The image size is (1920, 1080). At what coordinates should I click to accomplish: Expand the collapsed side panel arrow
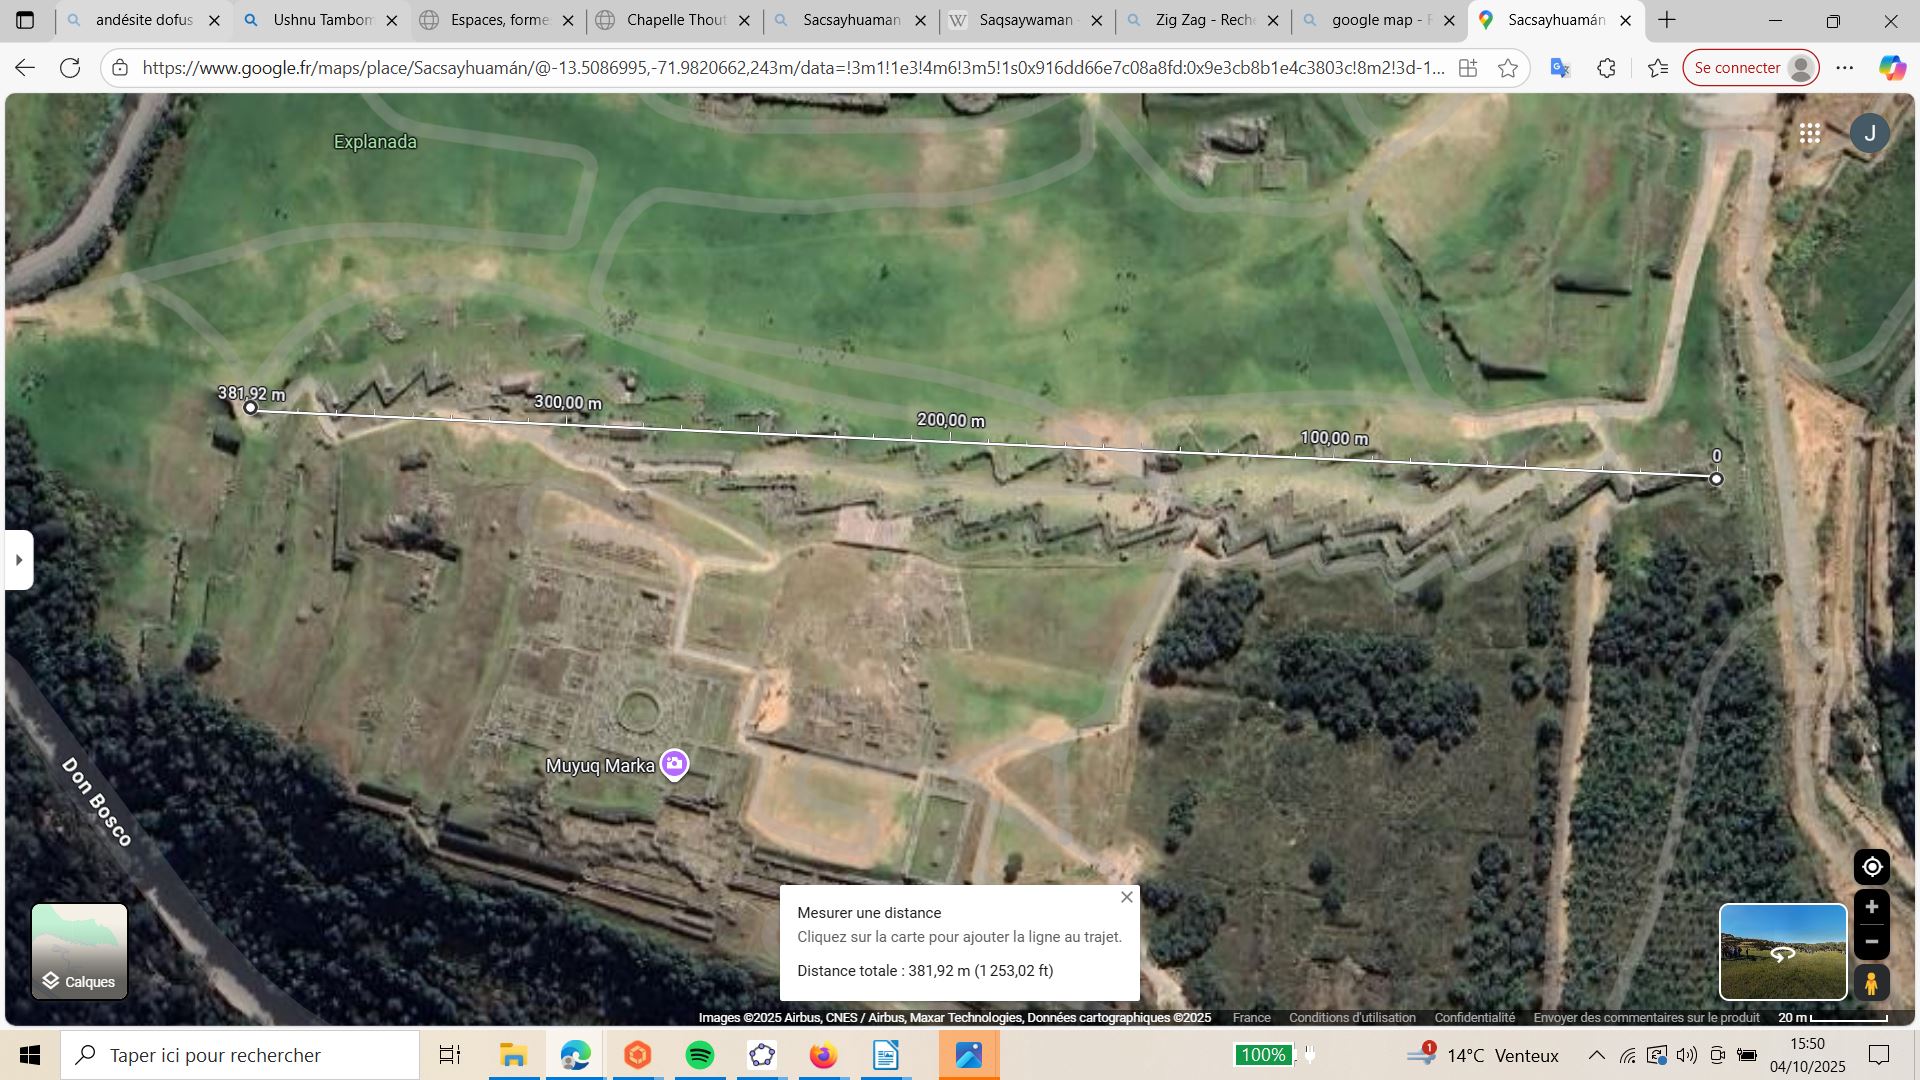[x=19, y=560]
